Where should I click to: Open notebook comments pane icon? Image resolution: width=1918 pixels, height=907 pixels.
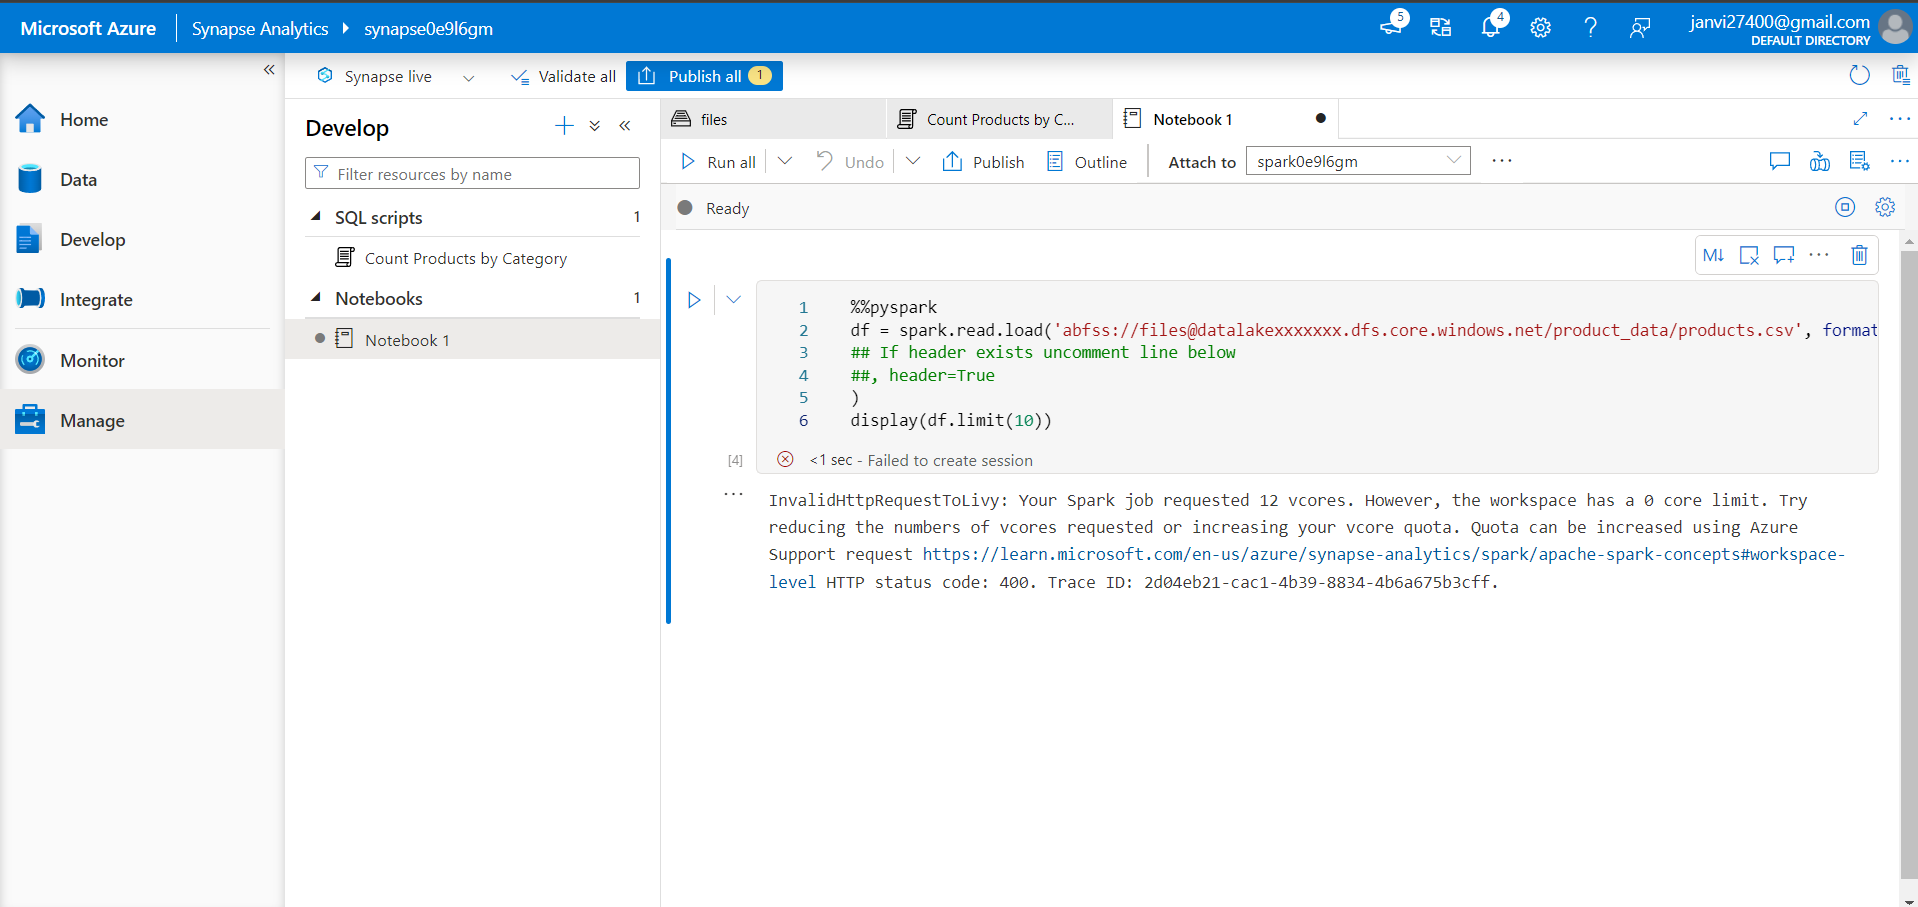point(1780,161)
